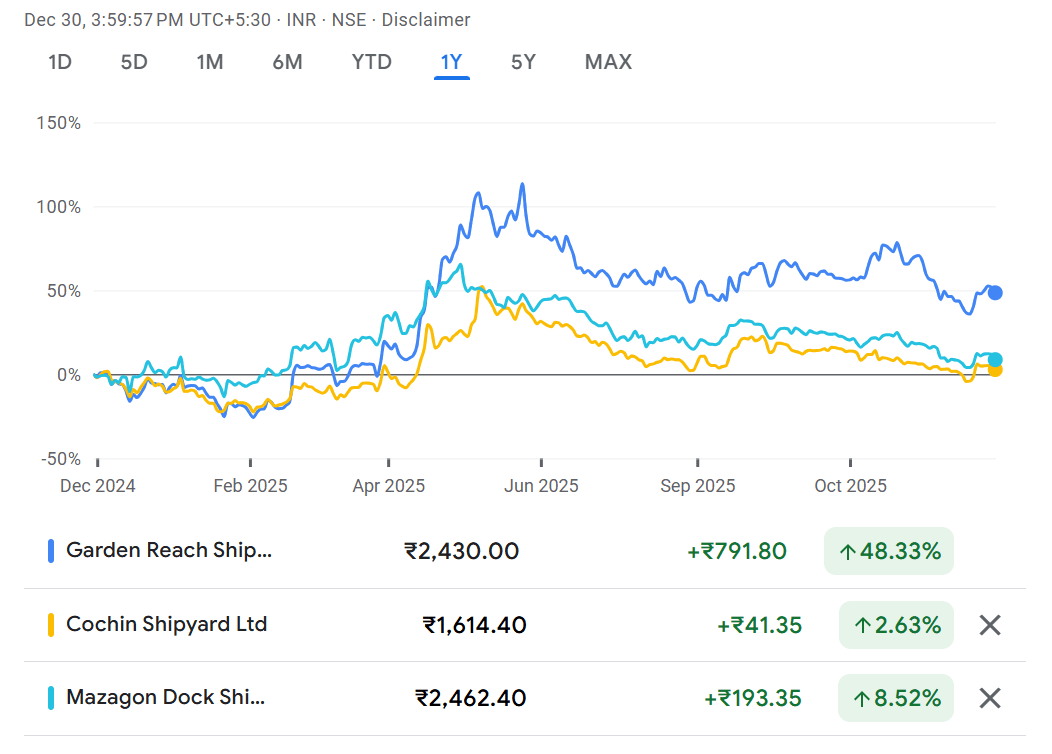Switch chart to 6M range
Viewport: 1052px width, 754px height.
tap(287, 62)
